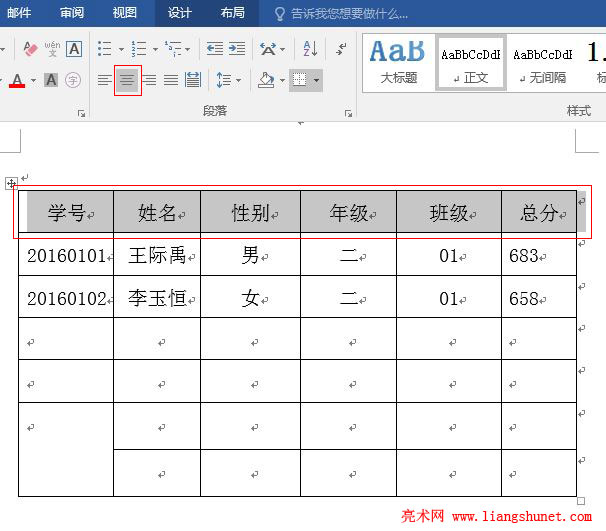Apply shading paint bucket

tap(266, 80)
